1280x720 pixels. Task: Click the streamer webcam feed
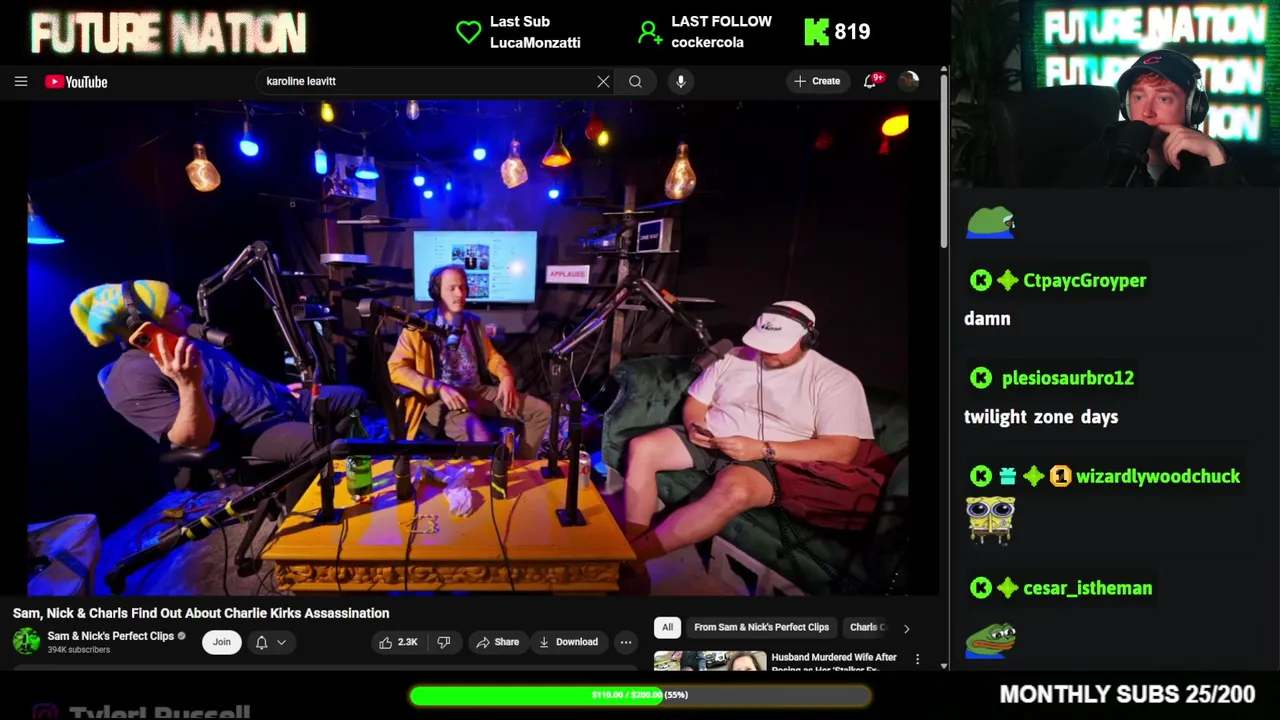pos(1115,94)
